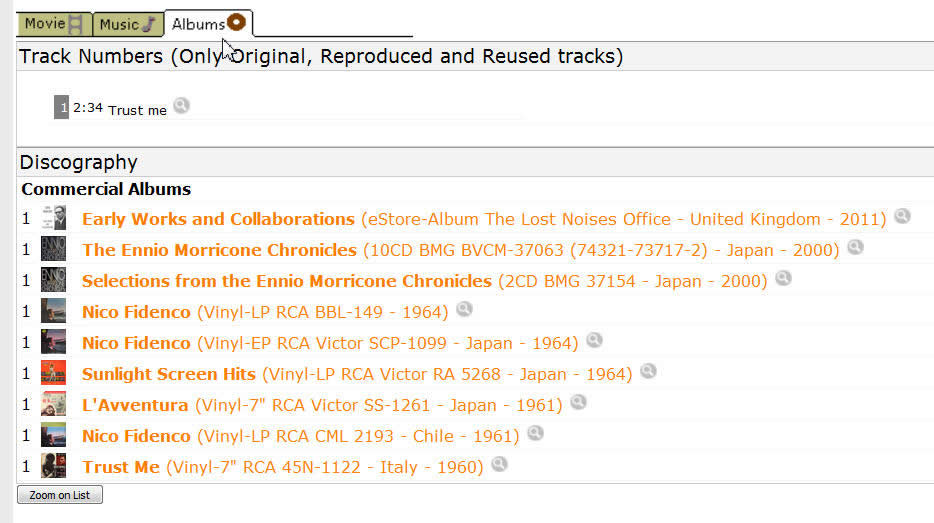The image size is (934, 523).
Task: Switch to the Movie tab
Action: point(54,24)
